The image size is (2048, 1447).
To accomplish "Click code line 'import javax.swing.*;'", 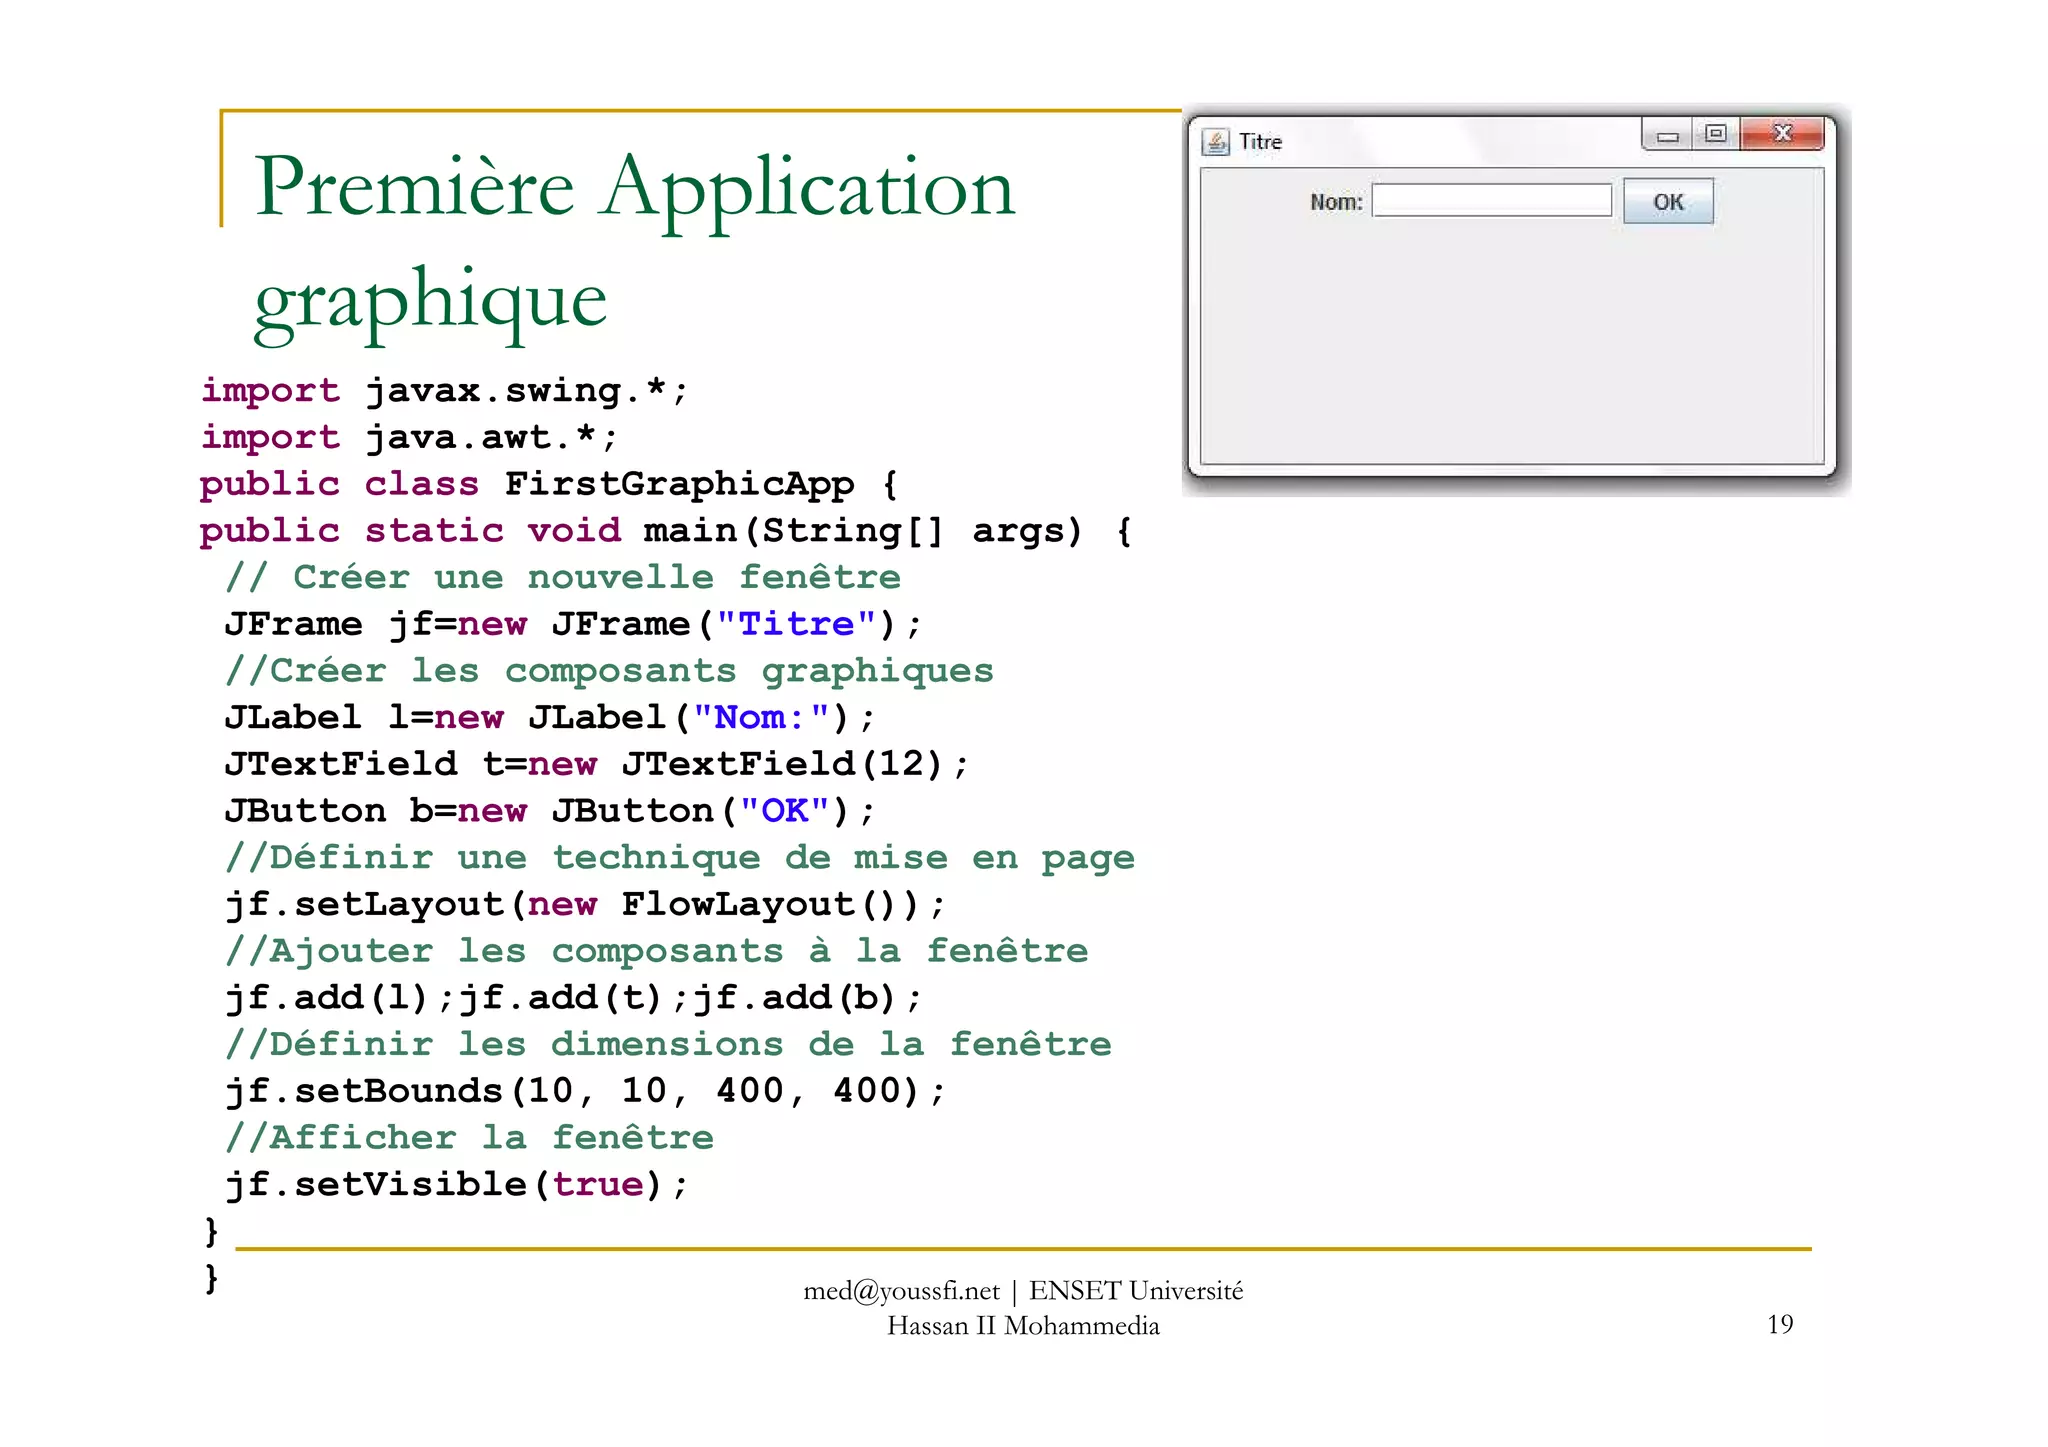I will (x=444, y=390).
